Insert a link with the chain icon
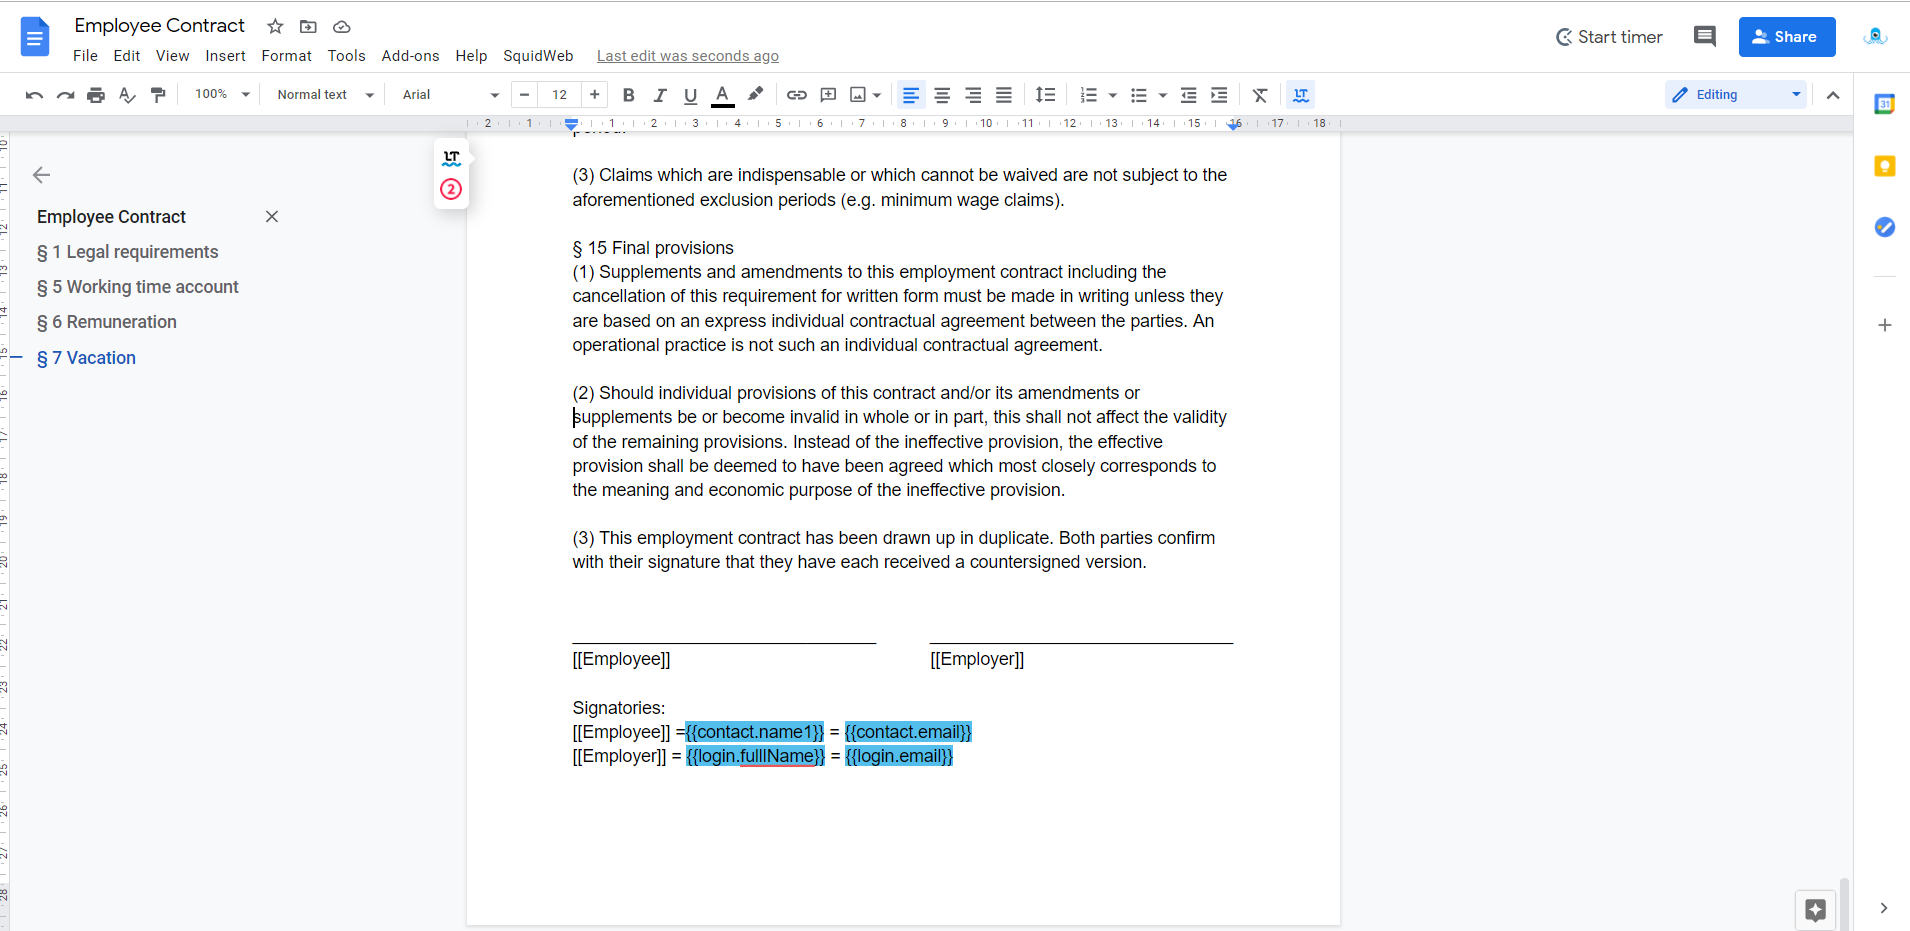This screenshot has height=931, width=1910. [797, 95]
